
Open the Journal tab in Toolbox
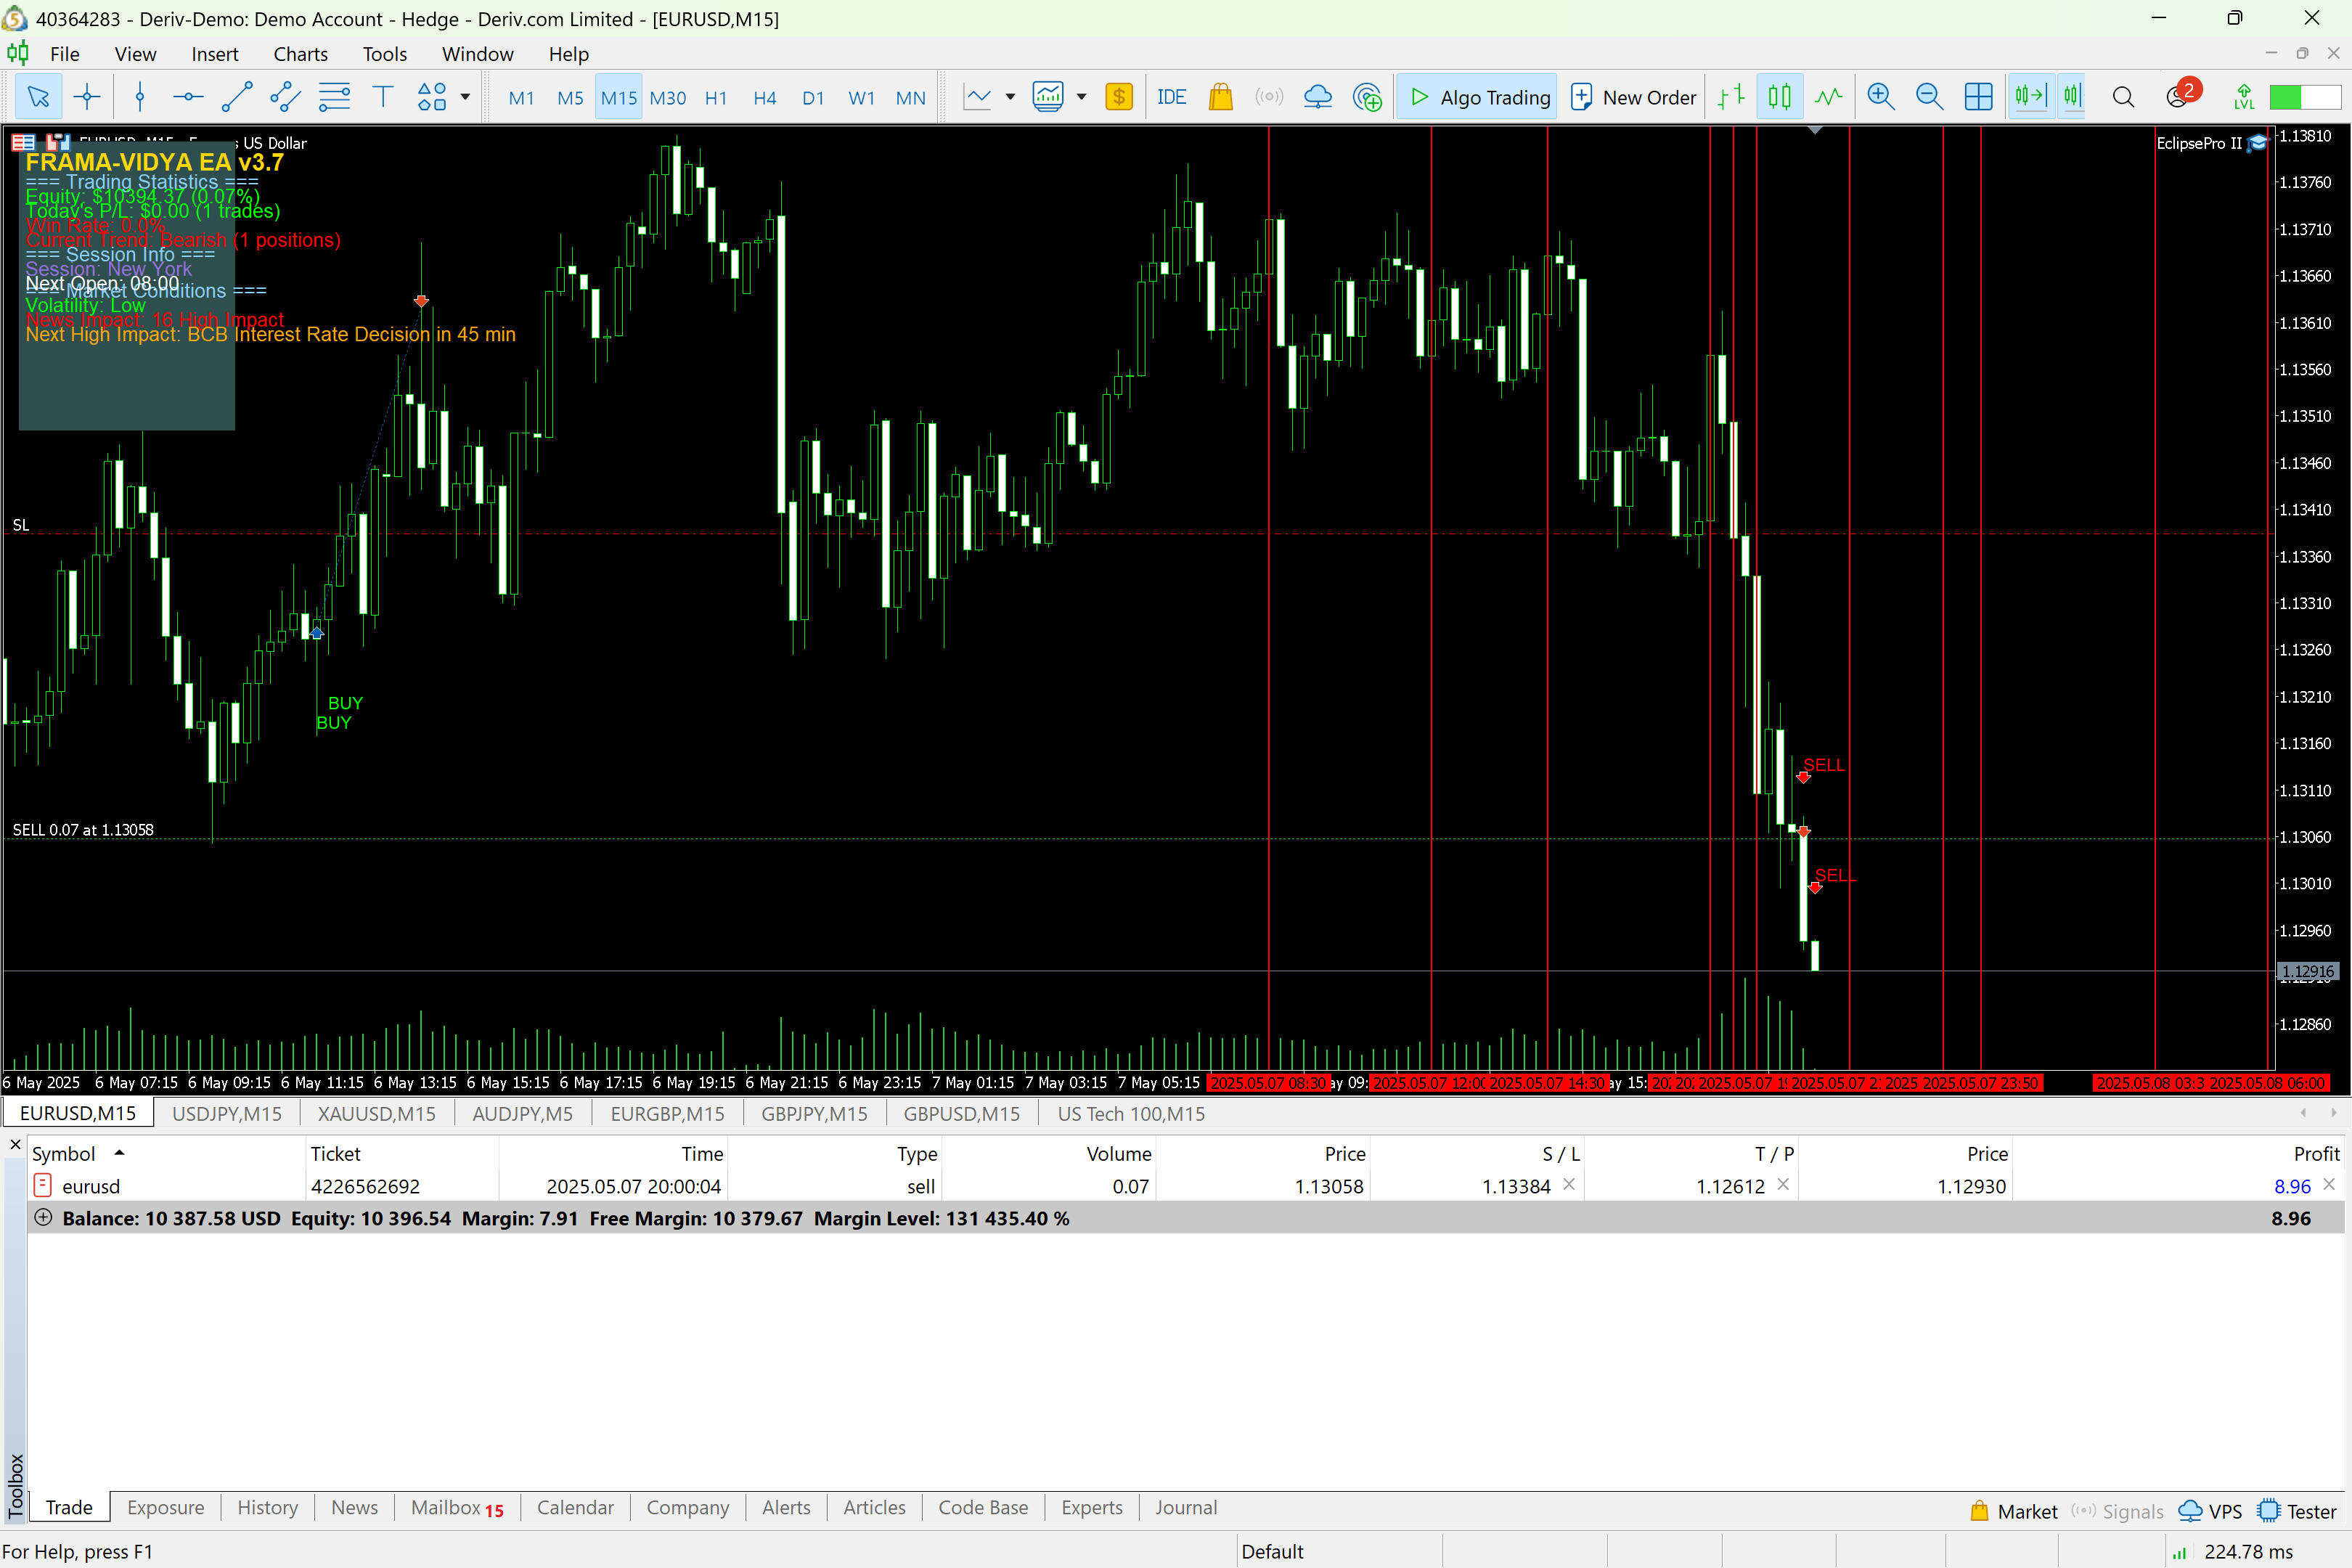[x=1186, y=1507]
